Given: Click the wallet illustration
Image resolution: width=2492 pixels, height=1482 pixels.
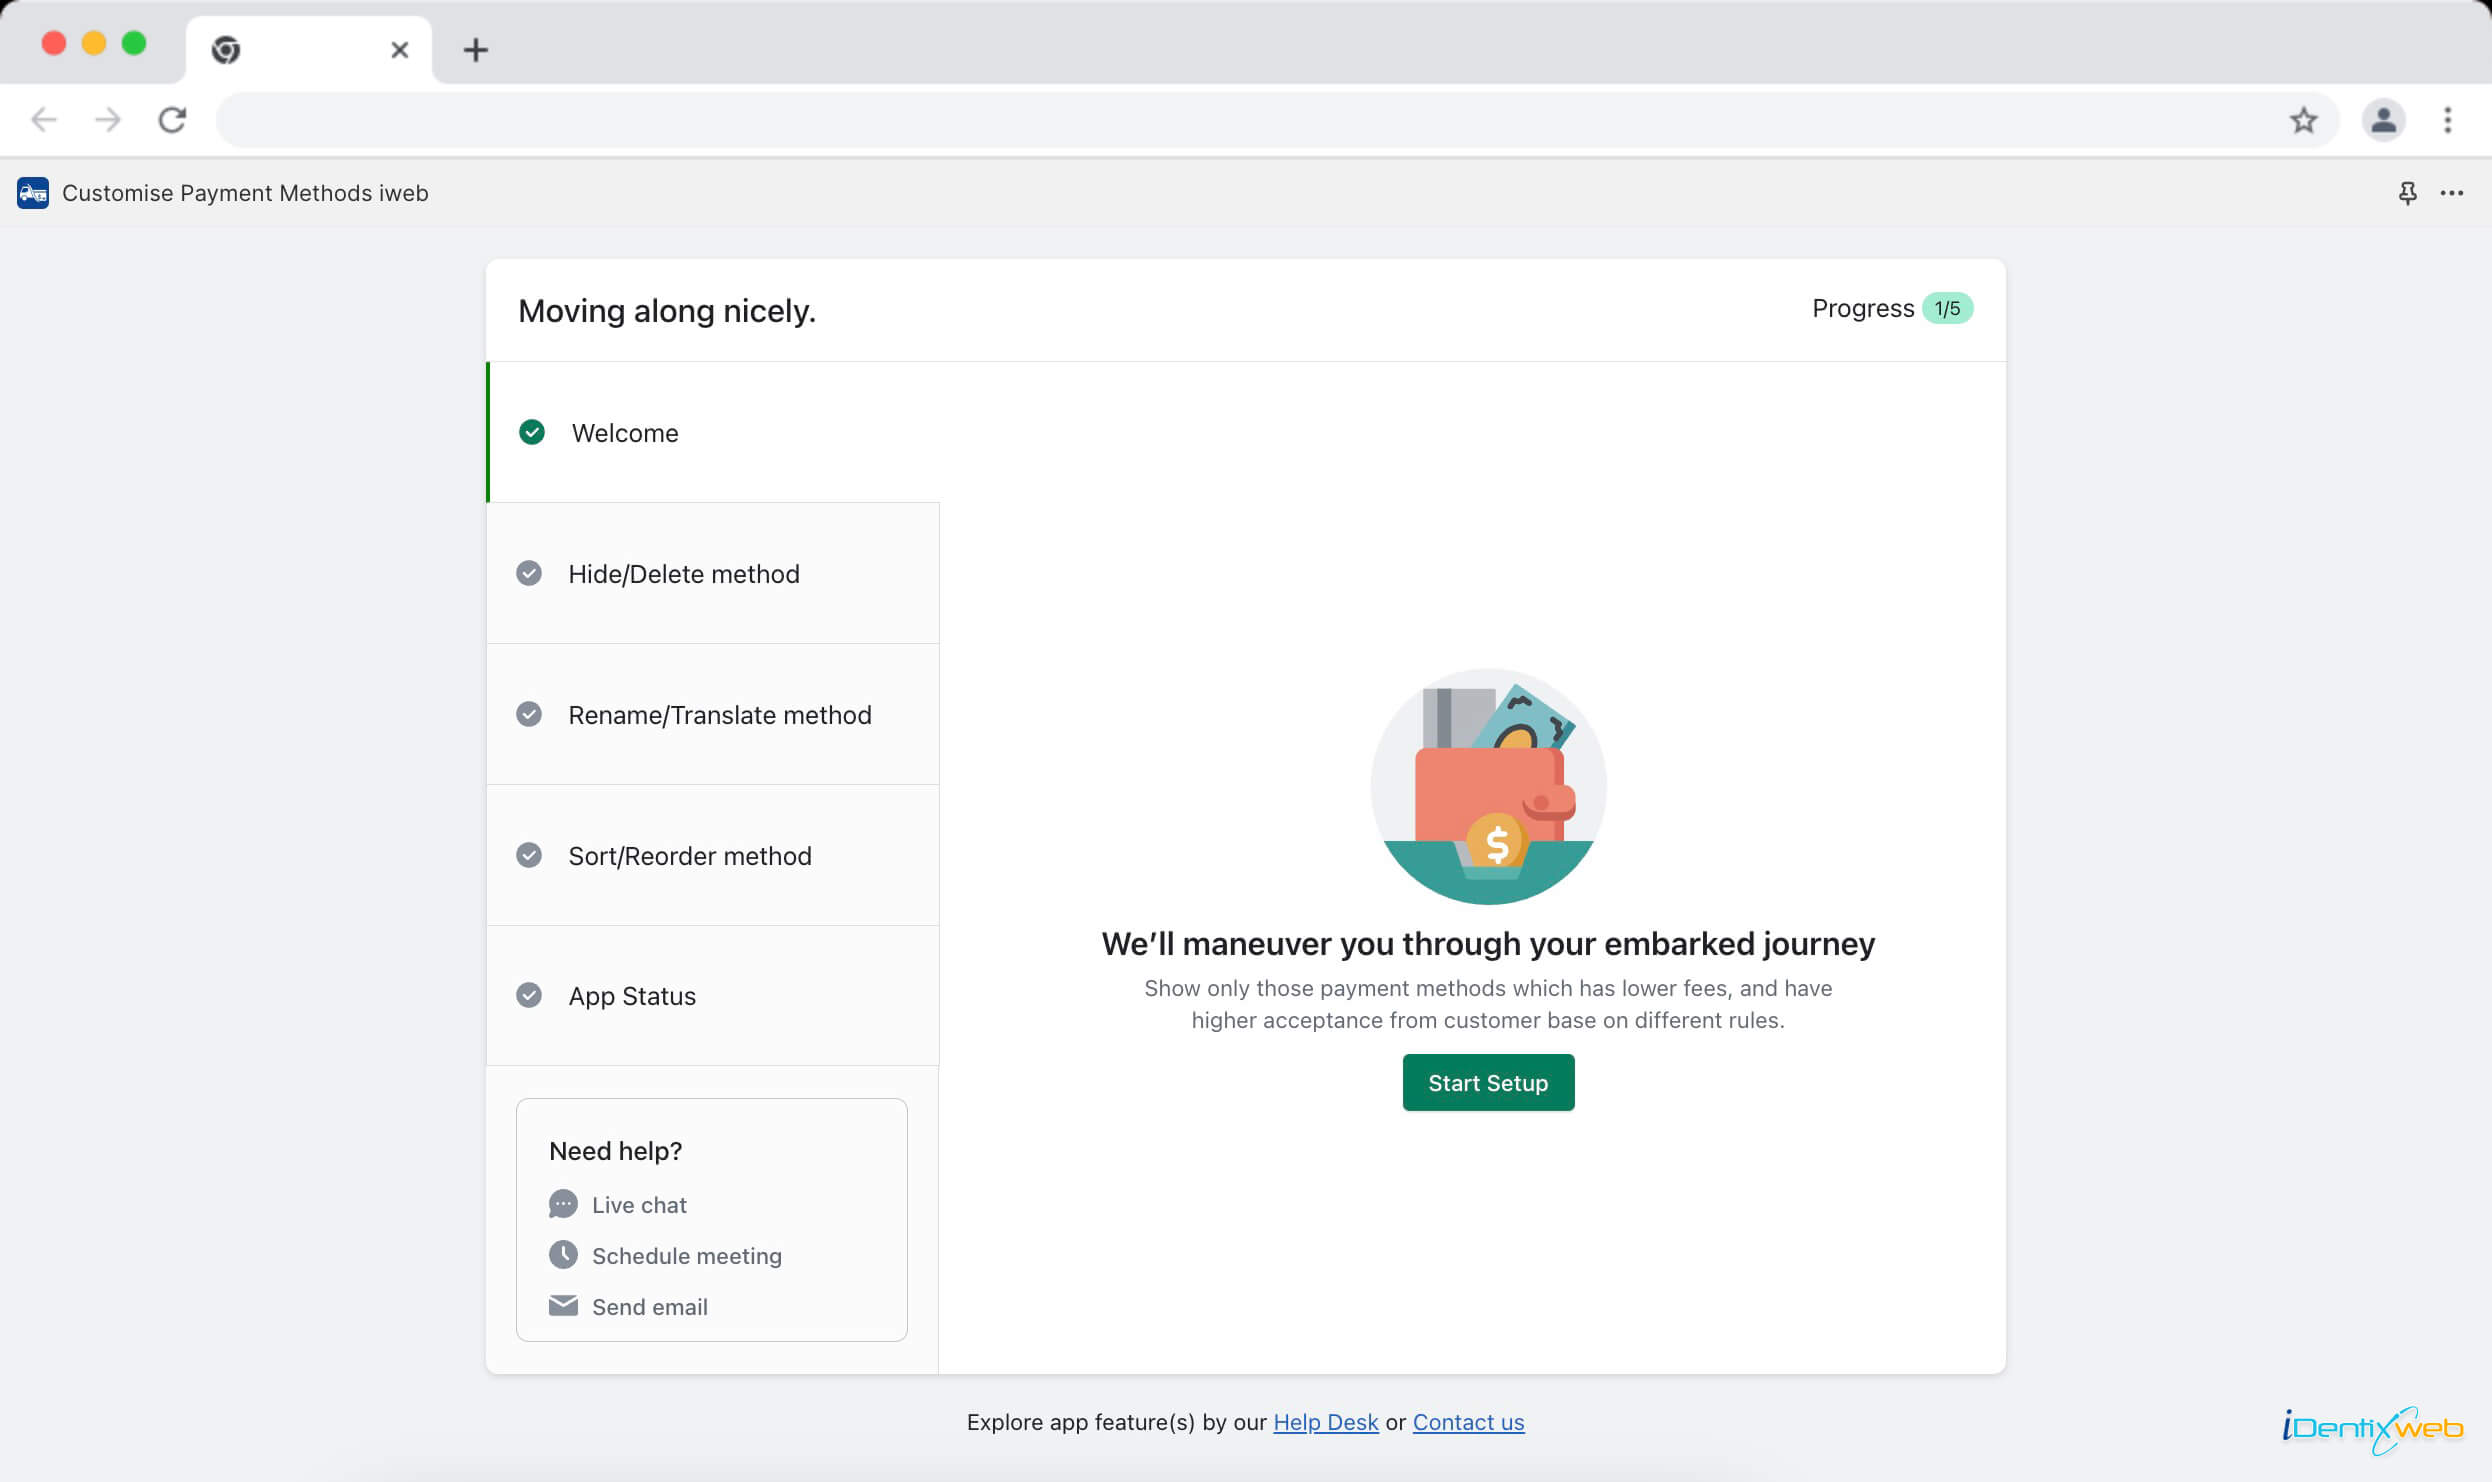Looking at the screenshot, I should [1488, 786].
